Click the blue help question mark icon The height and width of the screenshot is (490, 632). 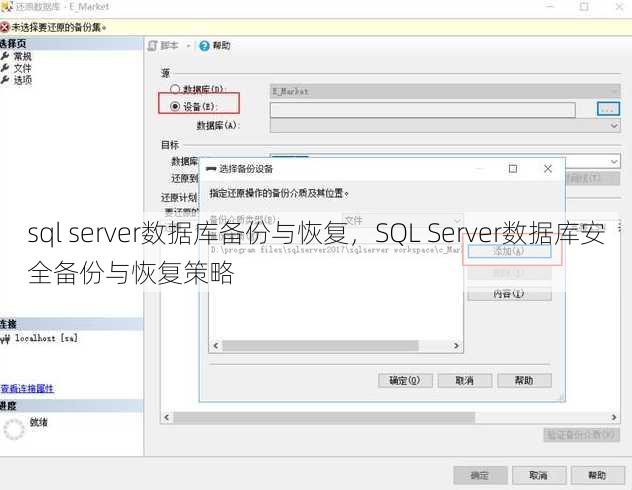[204, 46]
